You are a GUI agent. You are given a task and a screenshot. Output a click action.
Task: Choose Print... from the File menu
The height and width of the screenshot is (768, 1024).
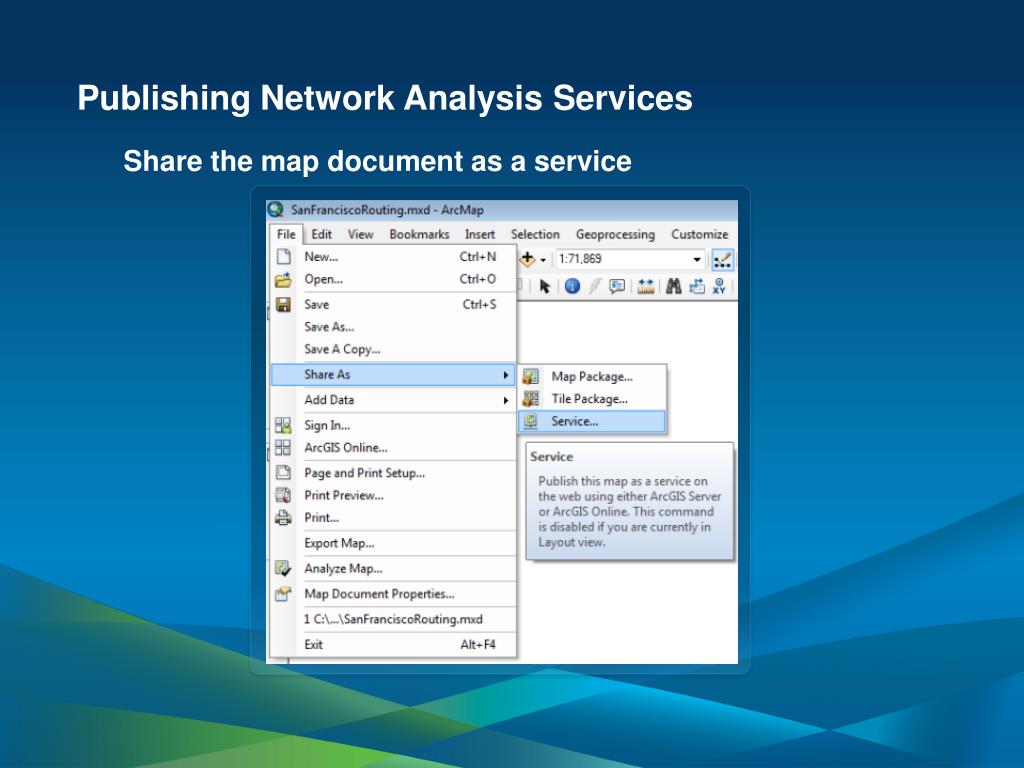pos(393,518)
